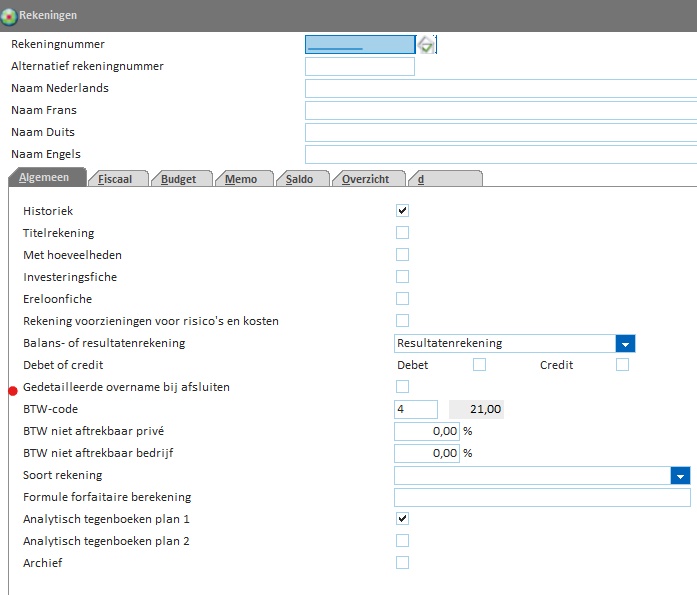Uncheck the Historiek checkbox
The image size is (697, 595).
pyautogui.click(x=402, y=211)
